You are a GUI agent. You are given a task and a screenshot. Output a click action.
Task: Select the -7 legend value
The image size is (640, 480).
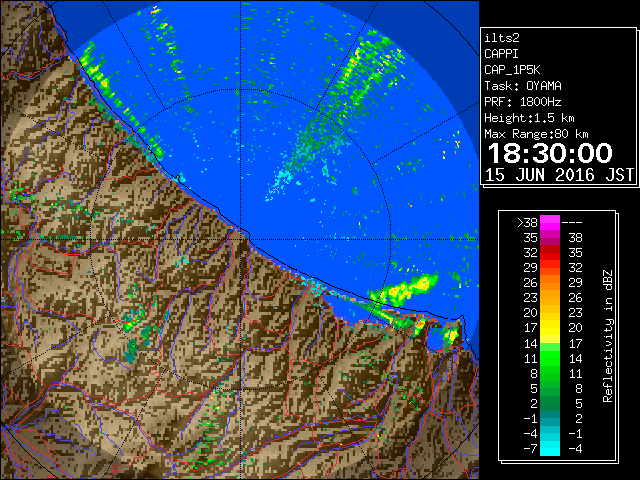(530, 449)
